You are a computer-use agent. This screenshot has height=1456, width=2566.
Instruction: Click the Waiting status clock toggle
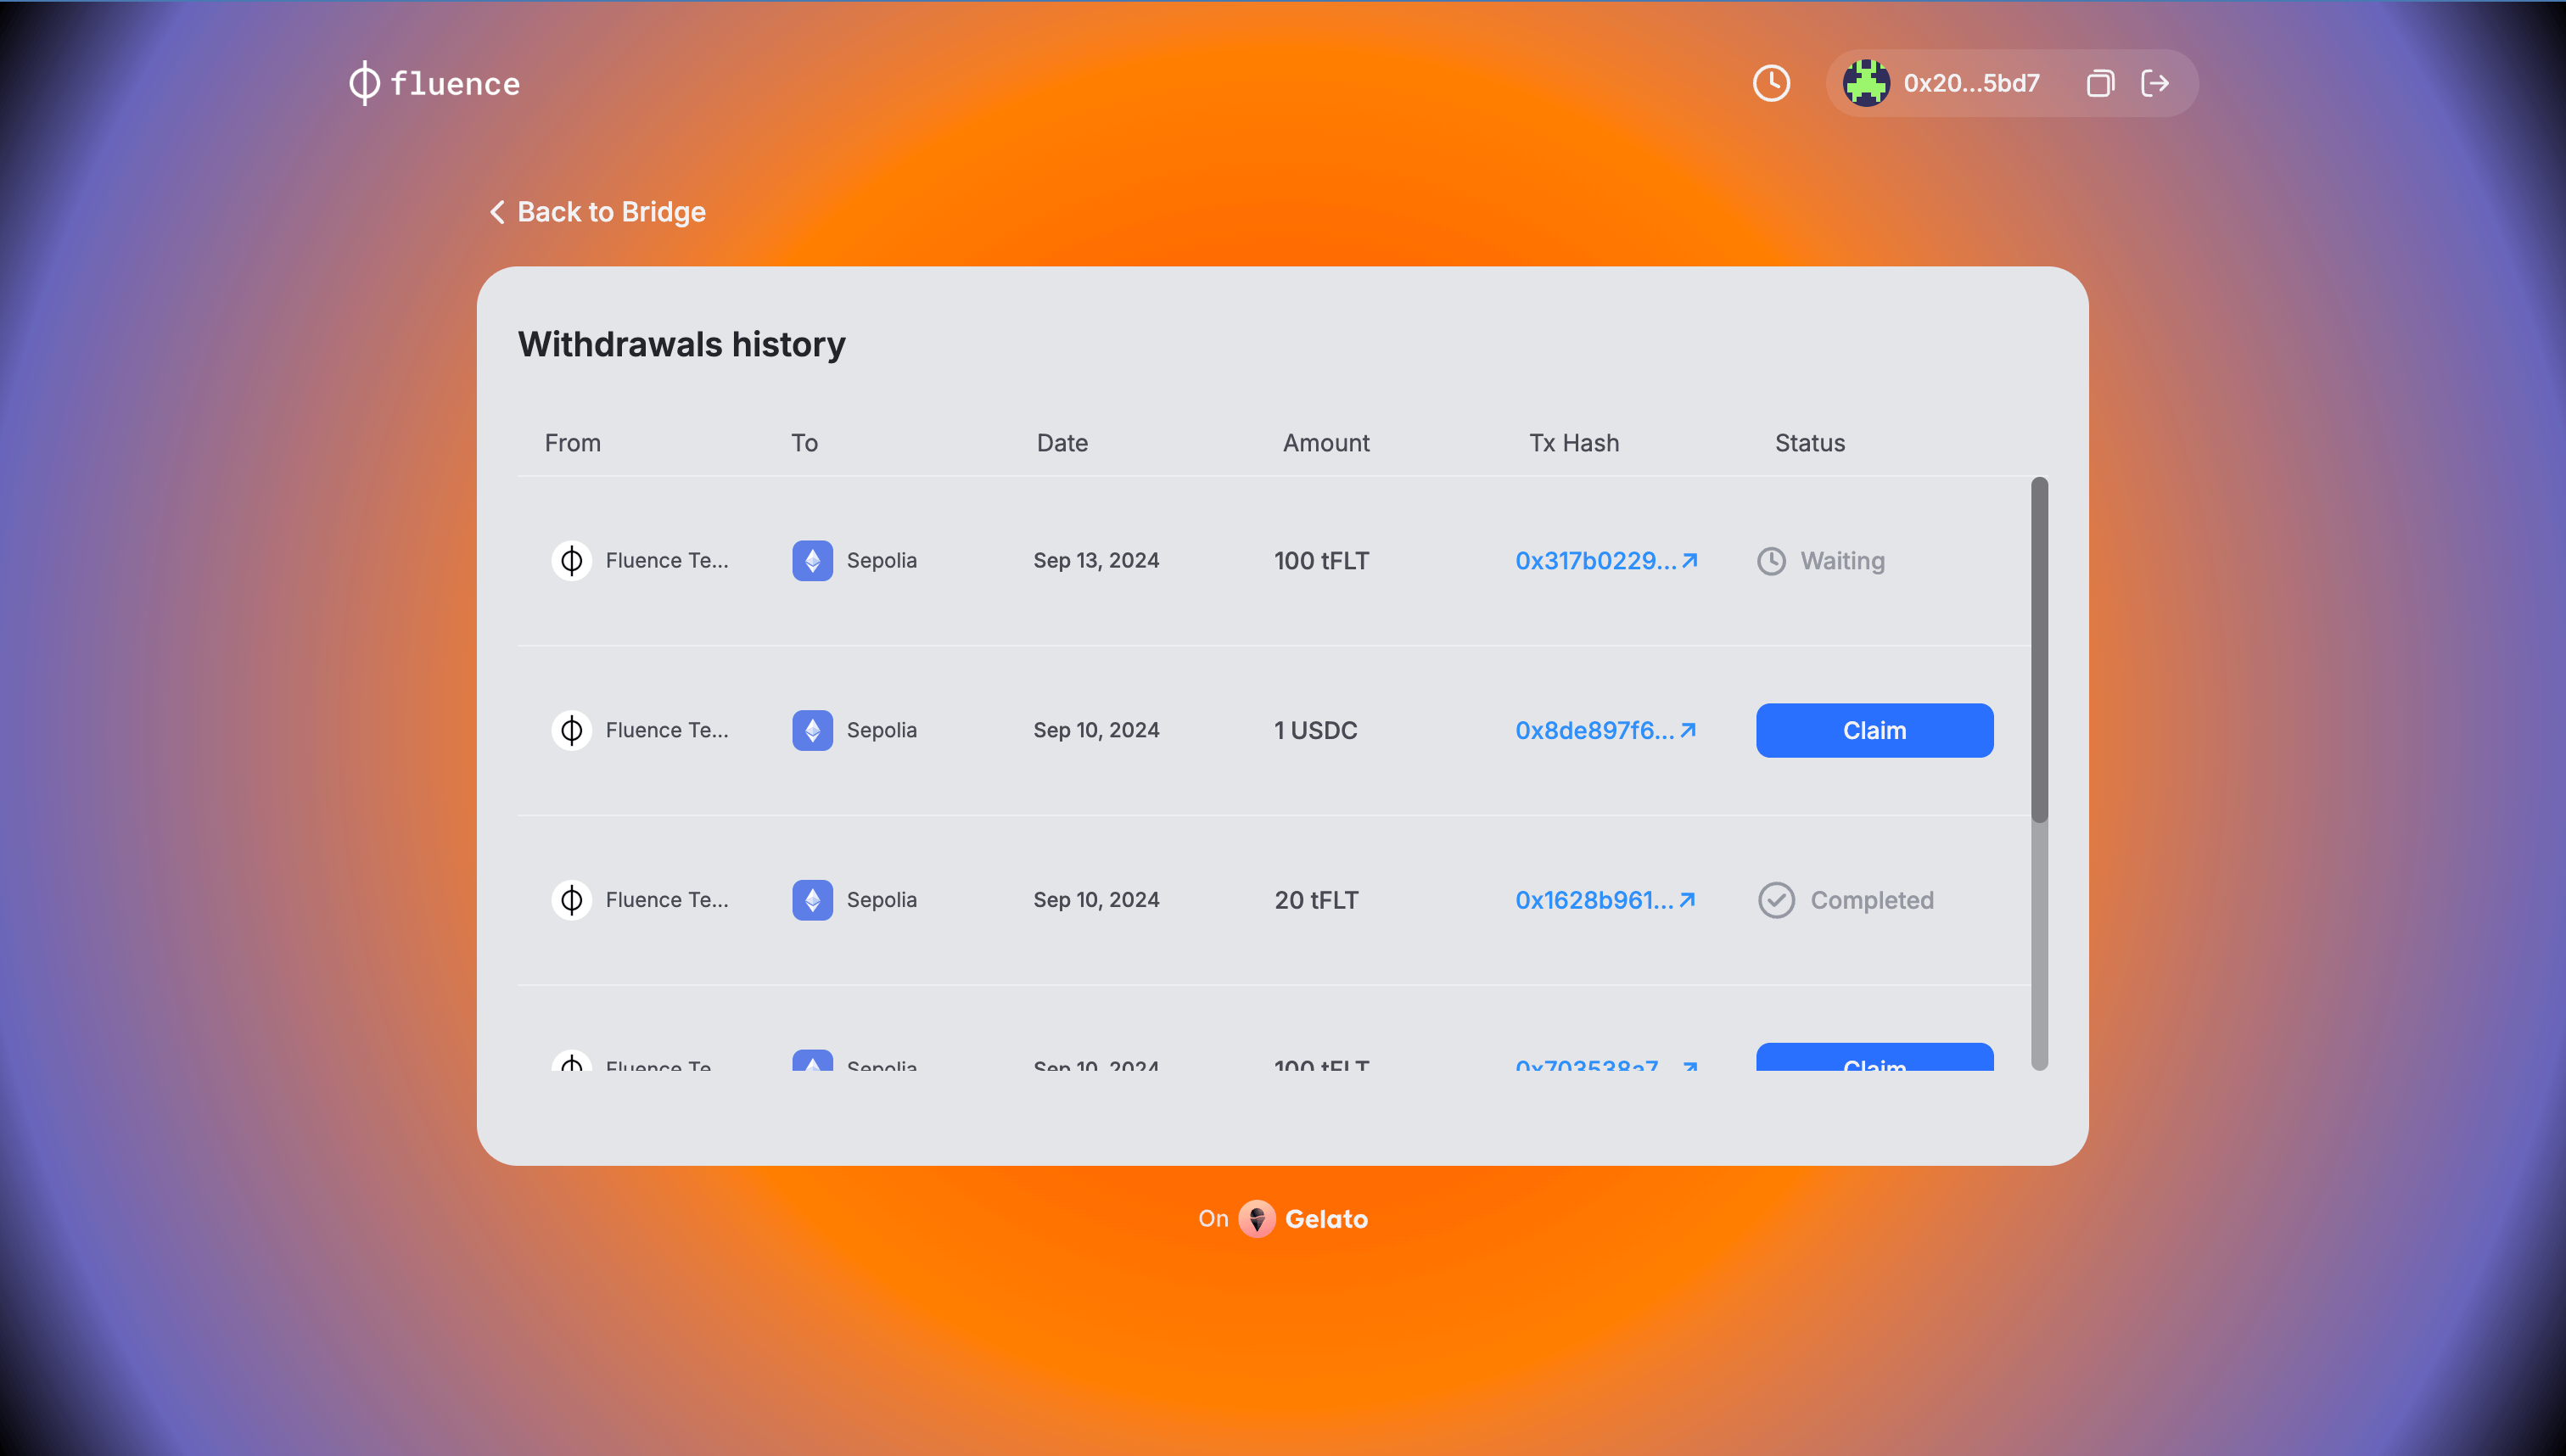1771,561
